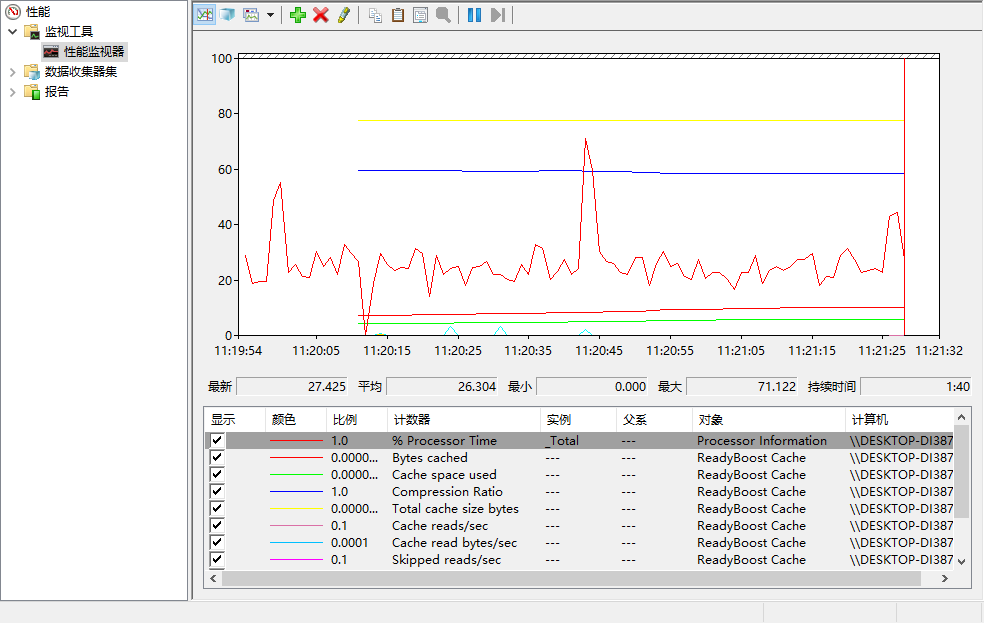Uncheck Bytes cached counter checkbox

217,457
